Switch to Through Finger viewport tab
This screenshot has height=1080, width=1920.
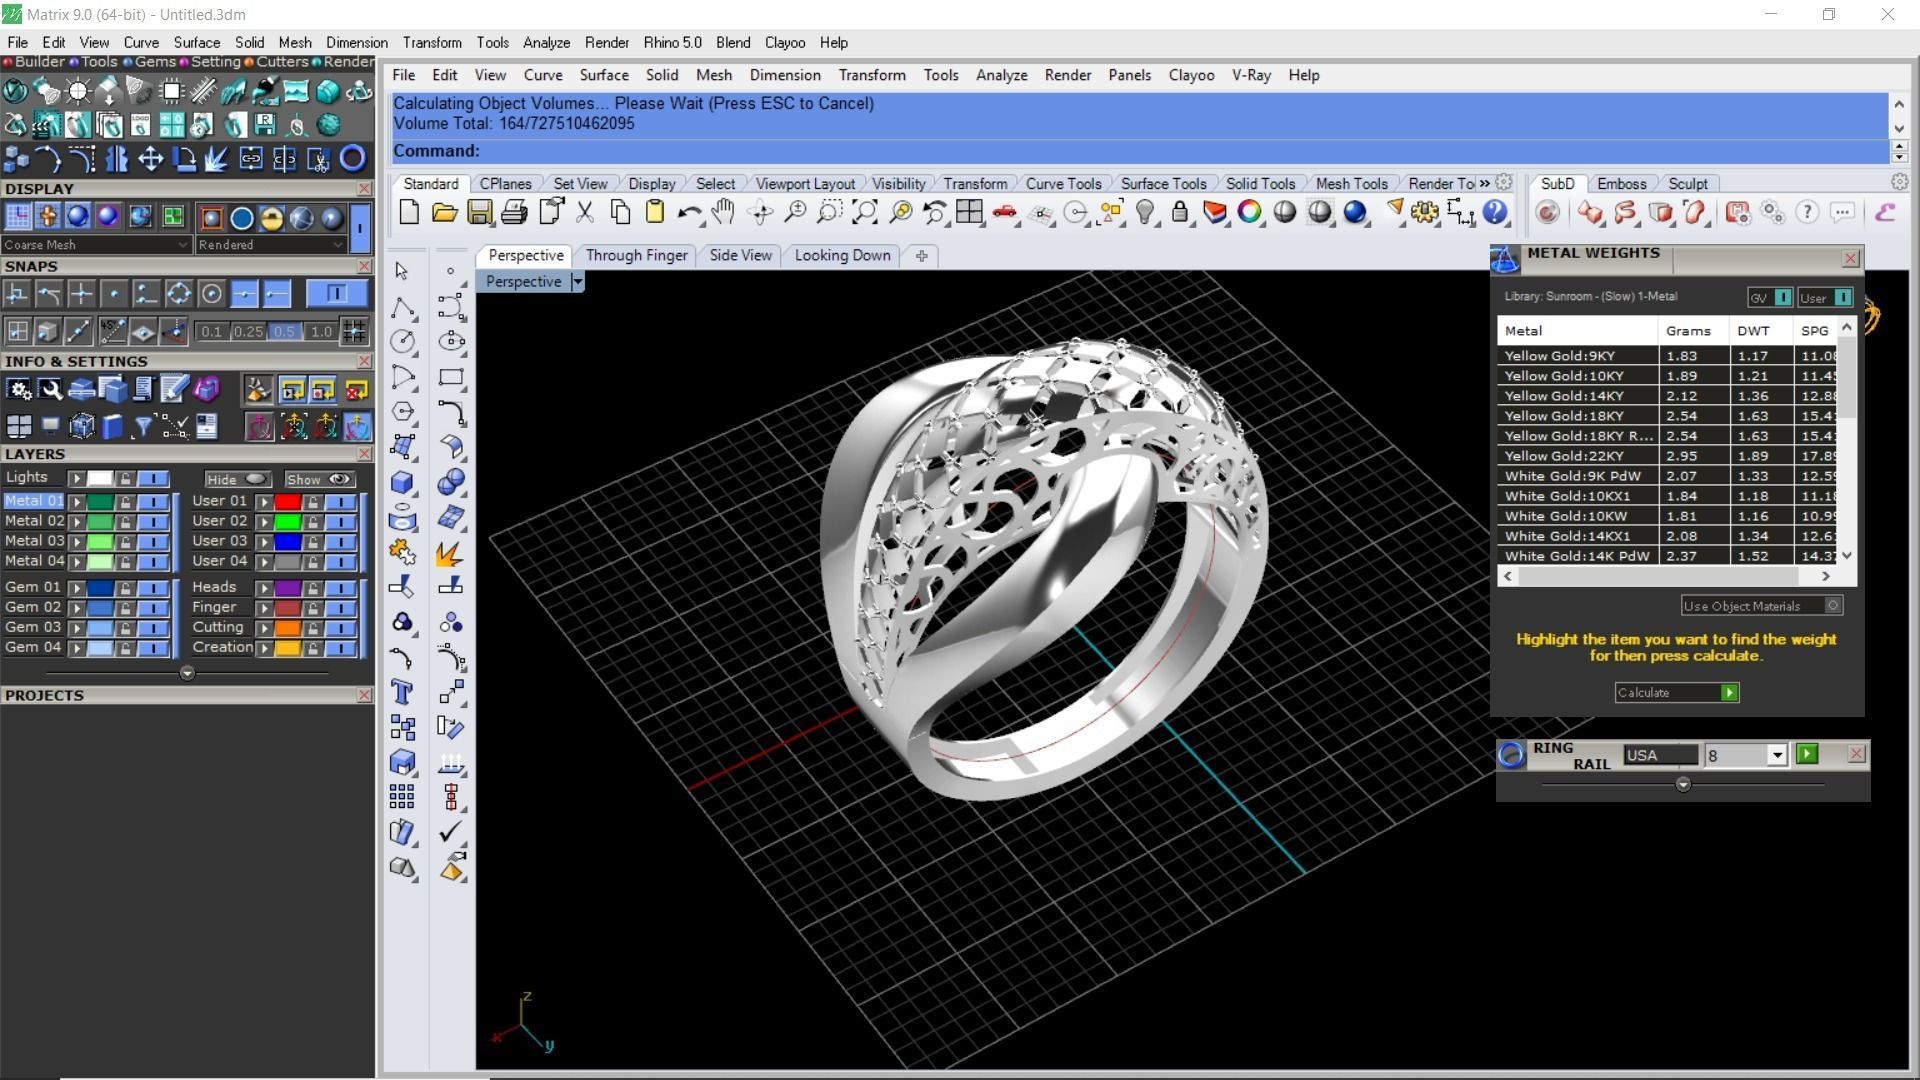(636, 255)
